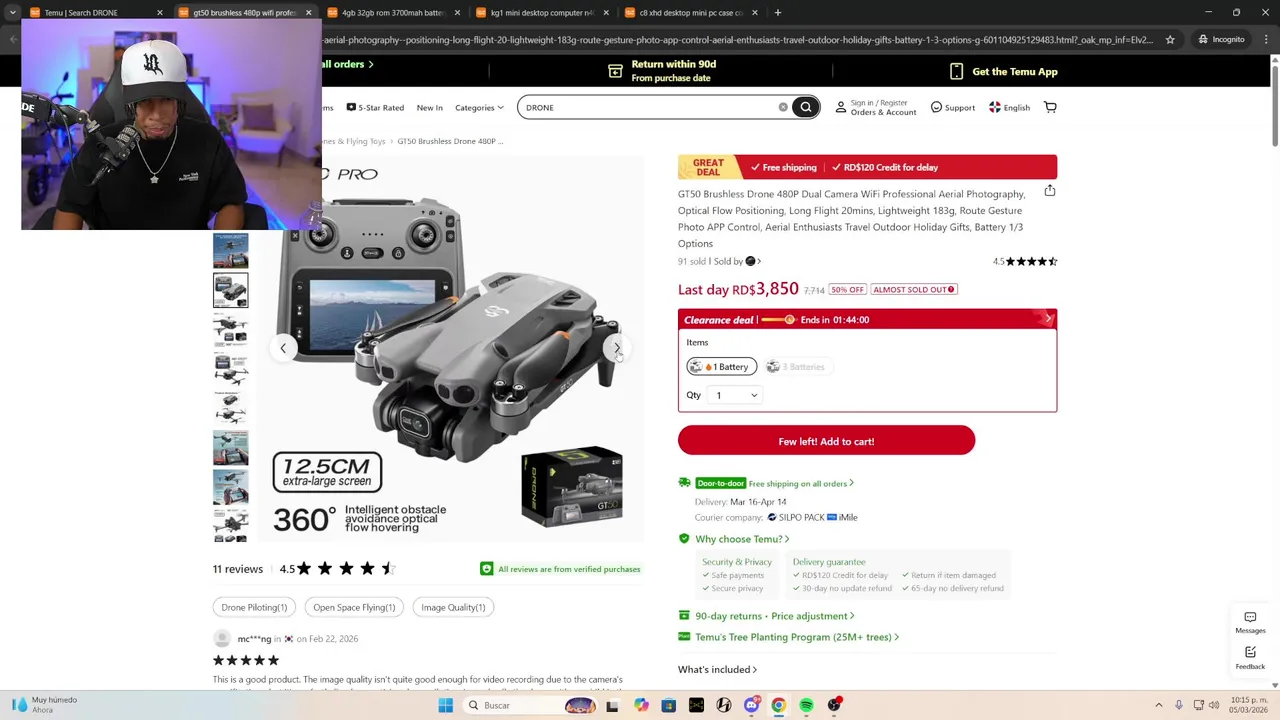Click the main drone product image
The height and width of the screenshot is (720, 1280).
tap(451, 350)
